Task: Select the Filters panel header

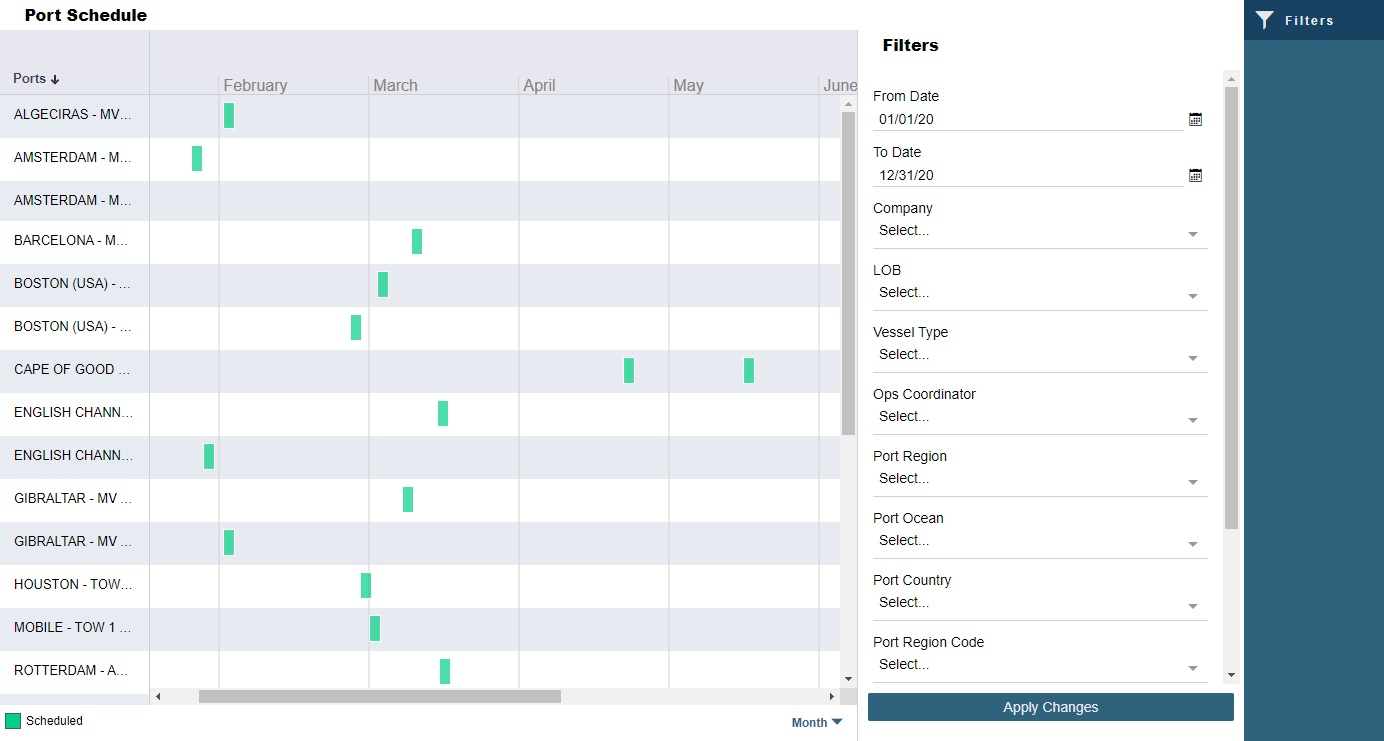Action: tap(909, 45)
